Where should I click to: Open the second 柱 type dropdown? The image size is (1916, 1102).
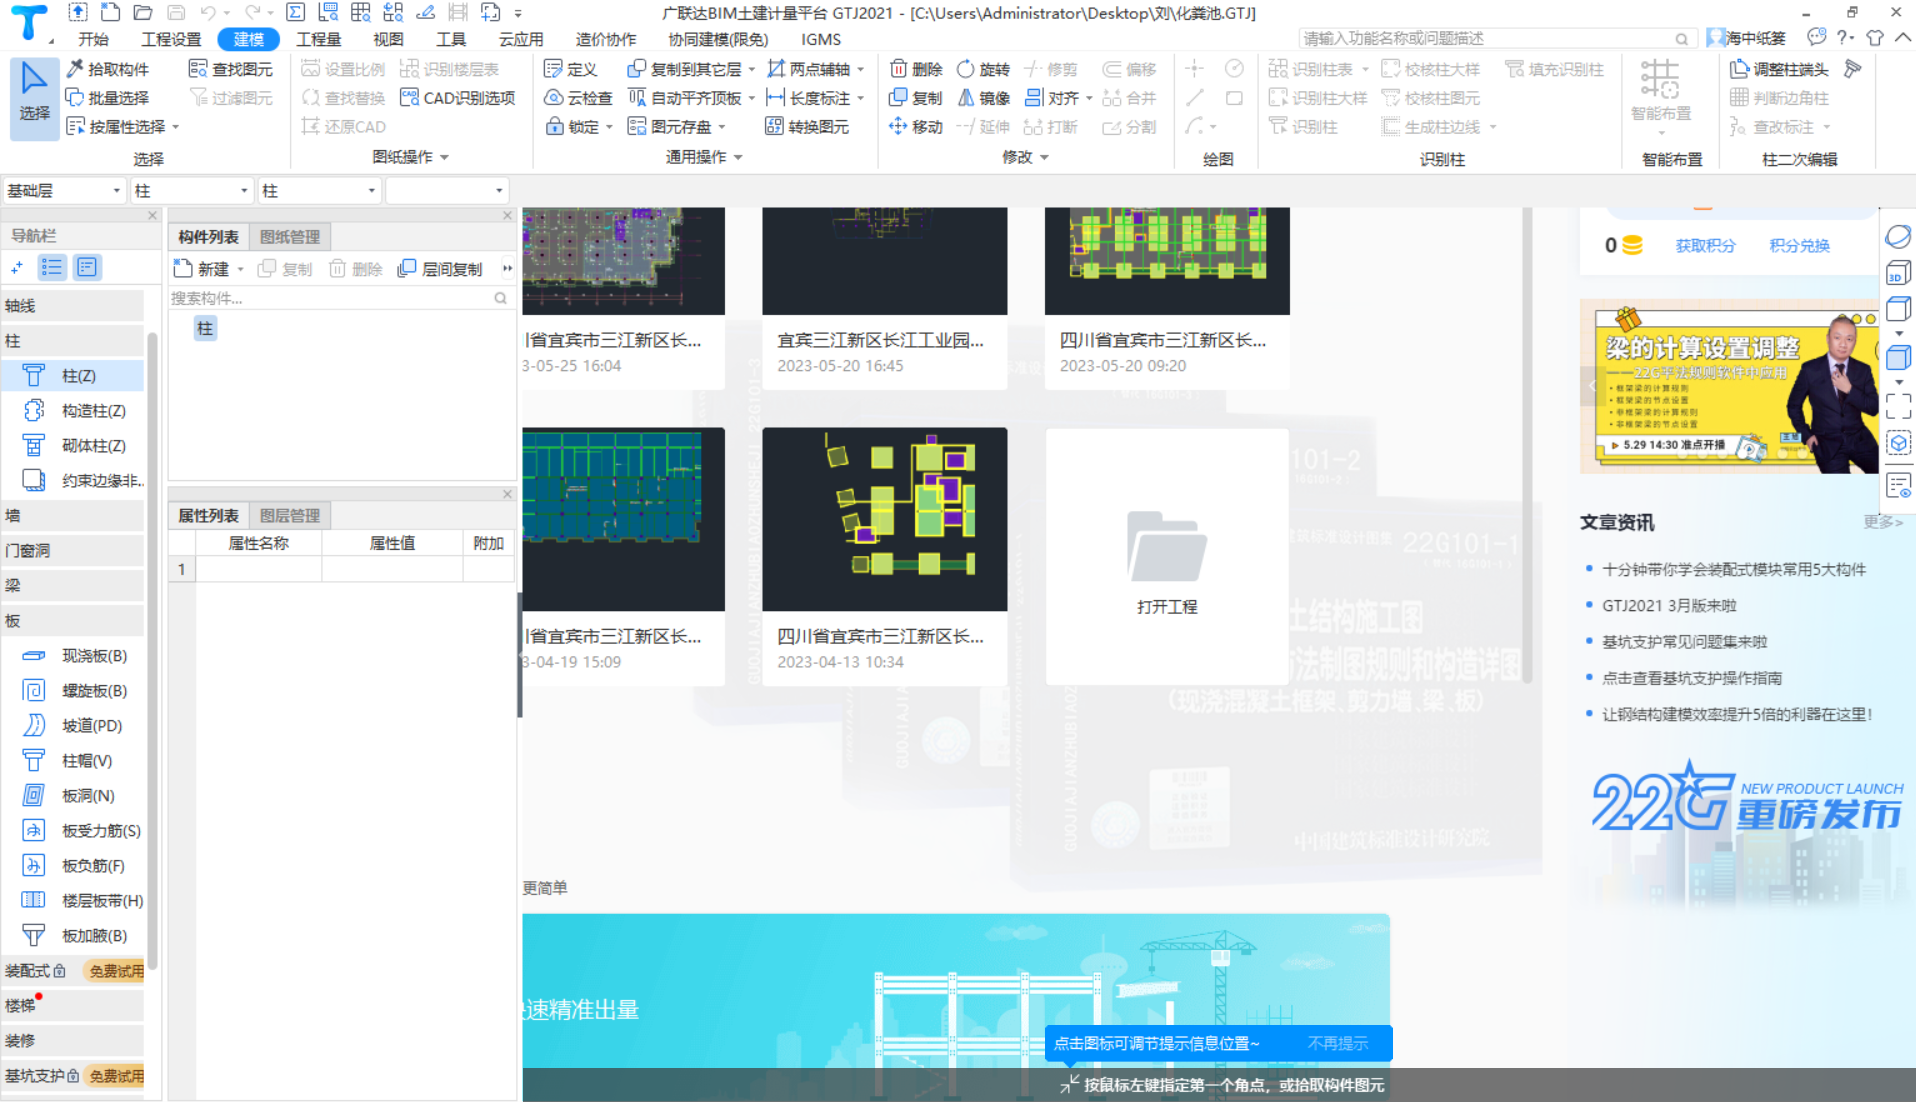tap(318, 191)
